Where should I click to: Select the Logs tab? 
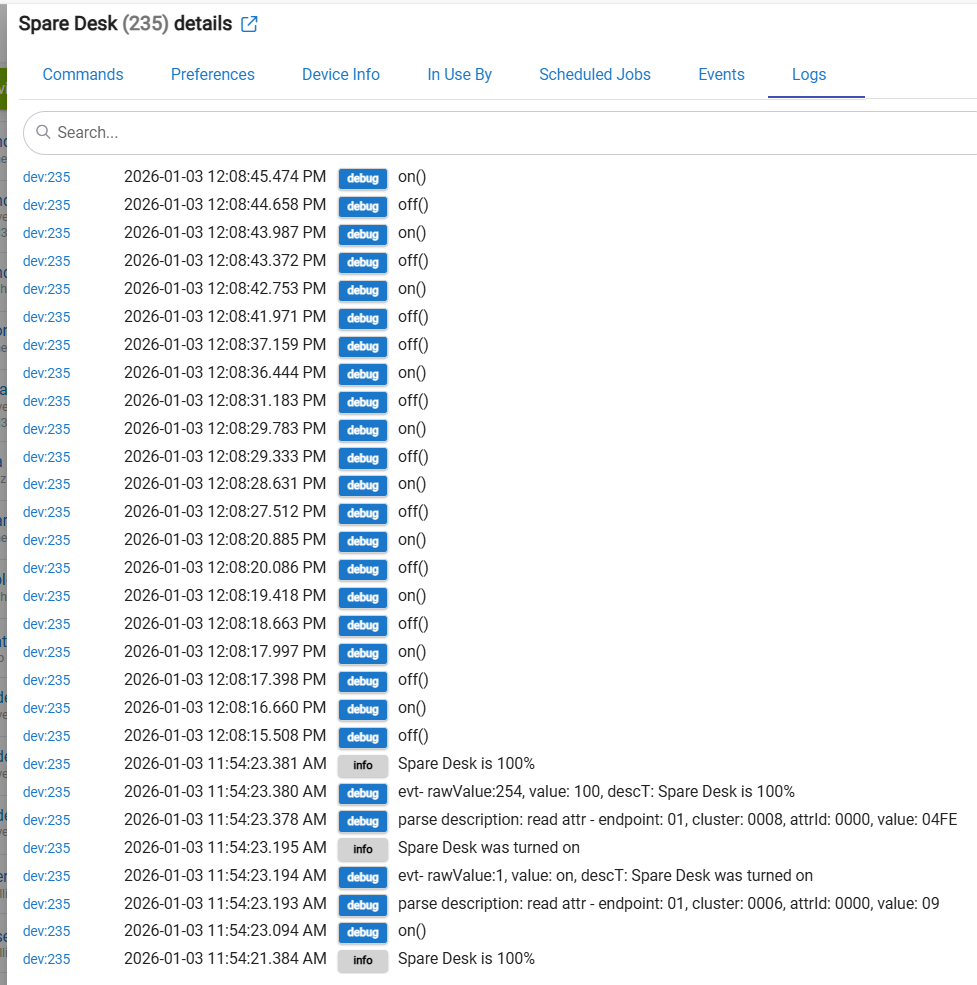tap(809, 74)
